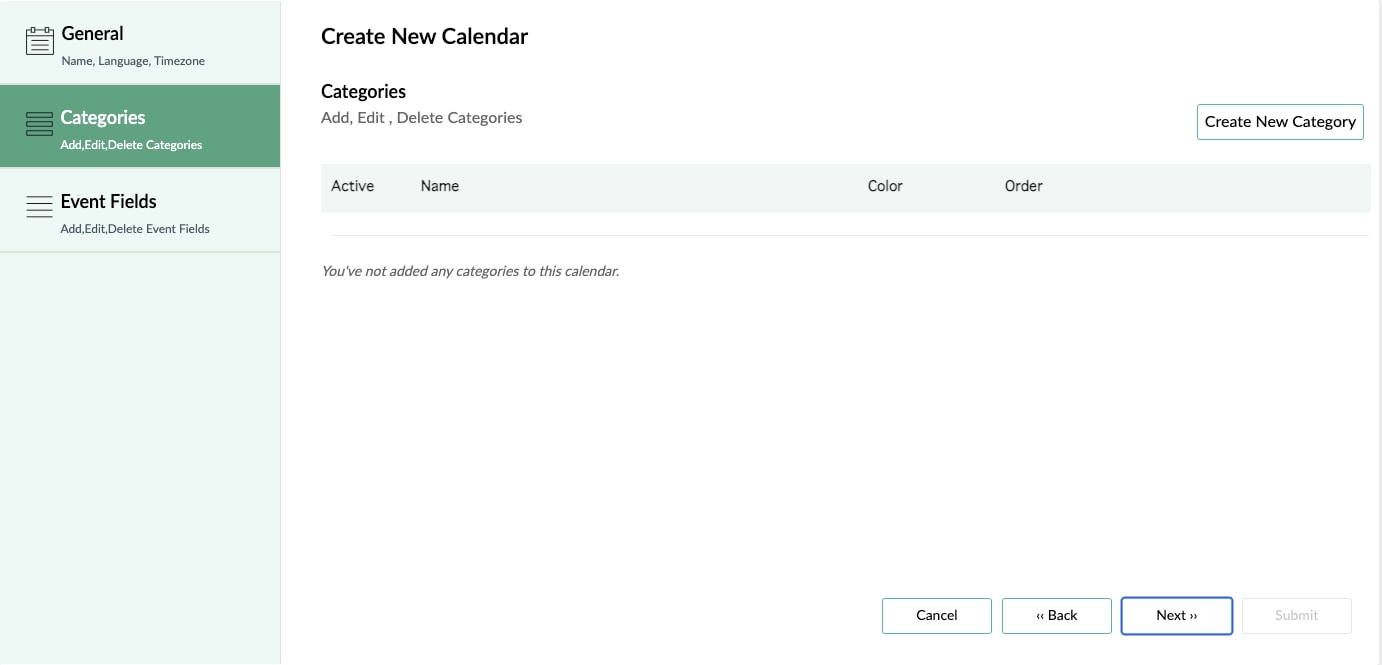Click the list icon beside Categories
Screen dimensions: 1382x665
(x=39, y=125)
